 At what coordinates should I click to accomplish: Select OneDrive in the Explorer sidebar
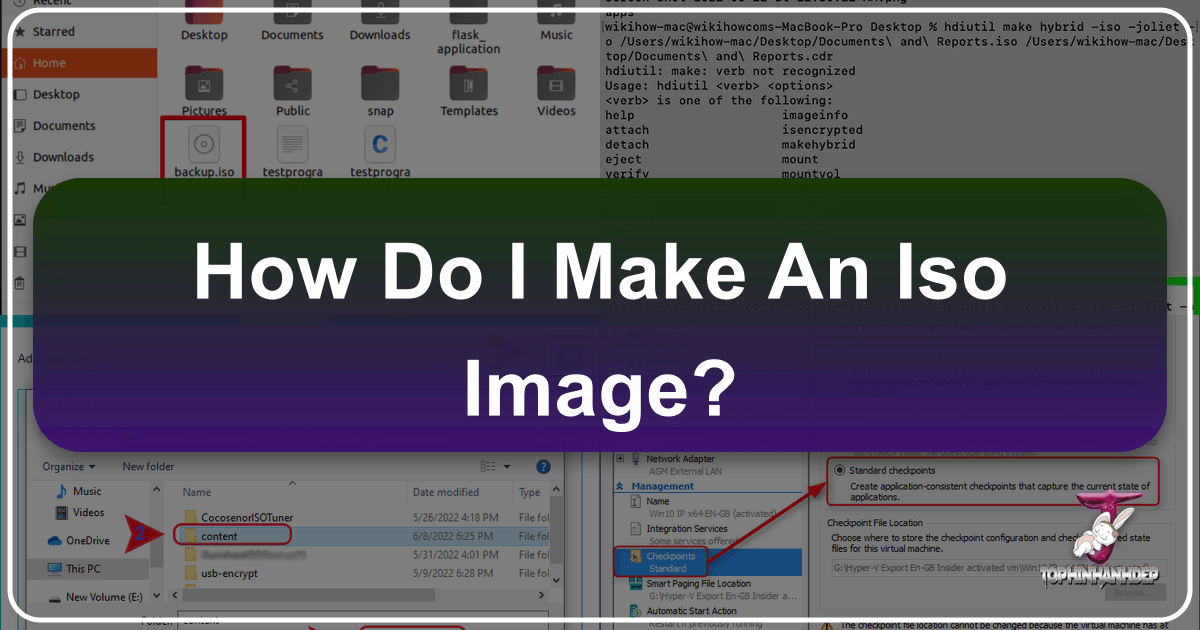tap(86, 541)
